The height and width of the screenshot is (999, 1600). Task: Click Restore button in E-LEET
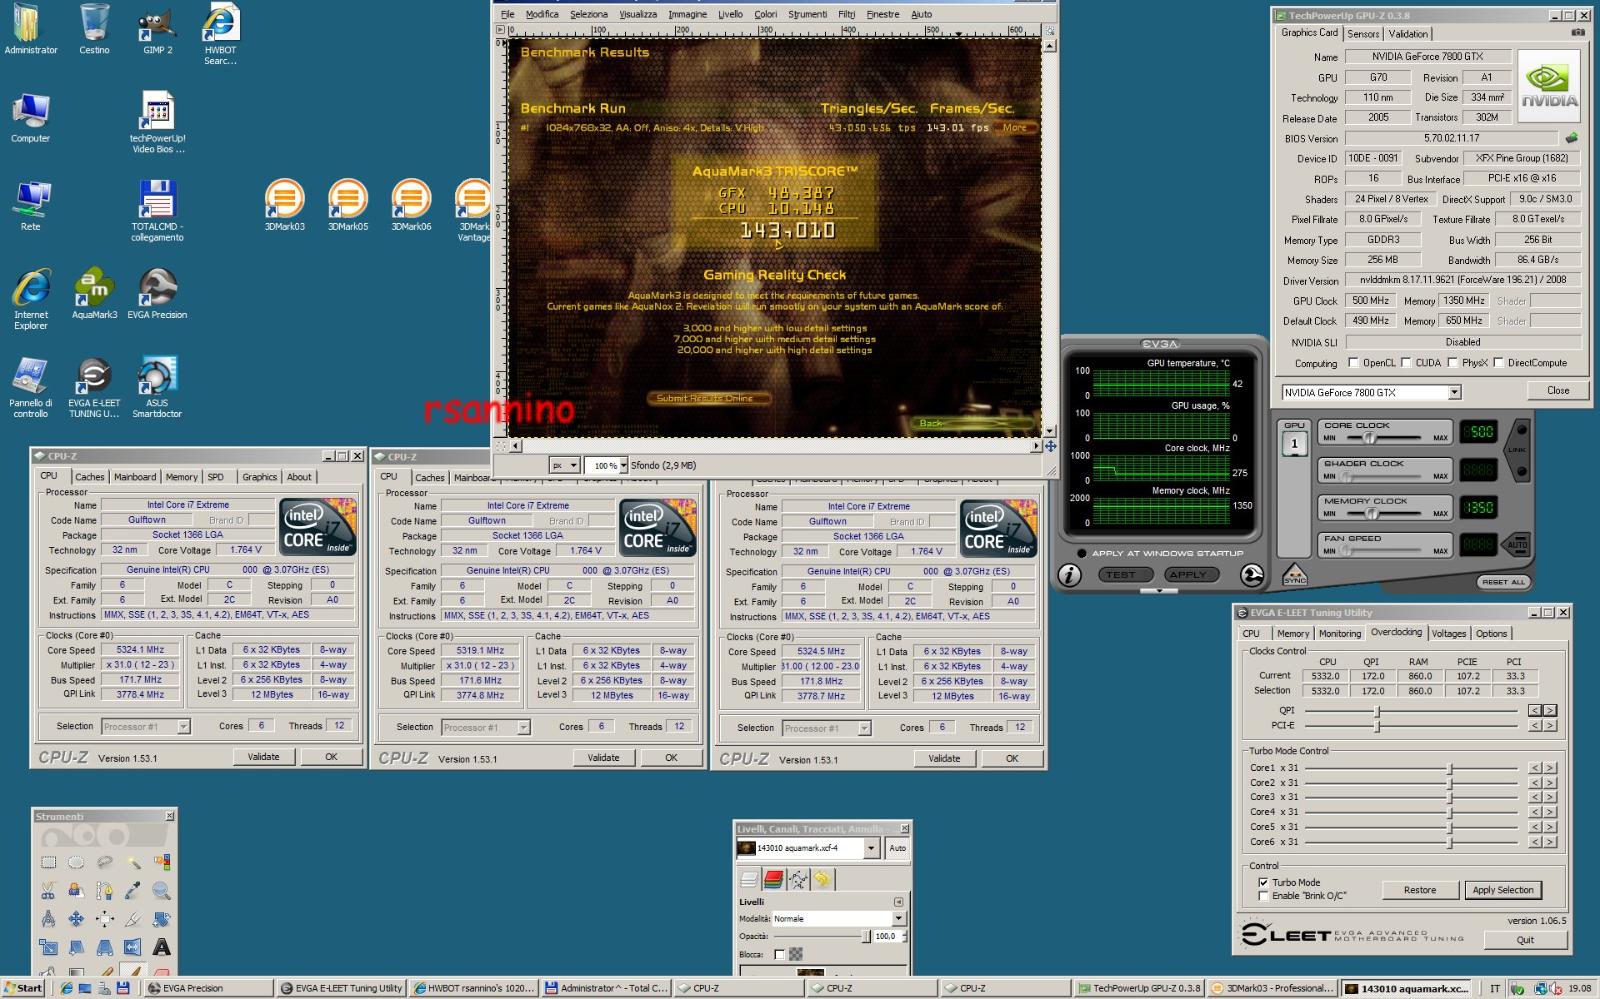1420,890
